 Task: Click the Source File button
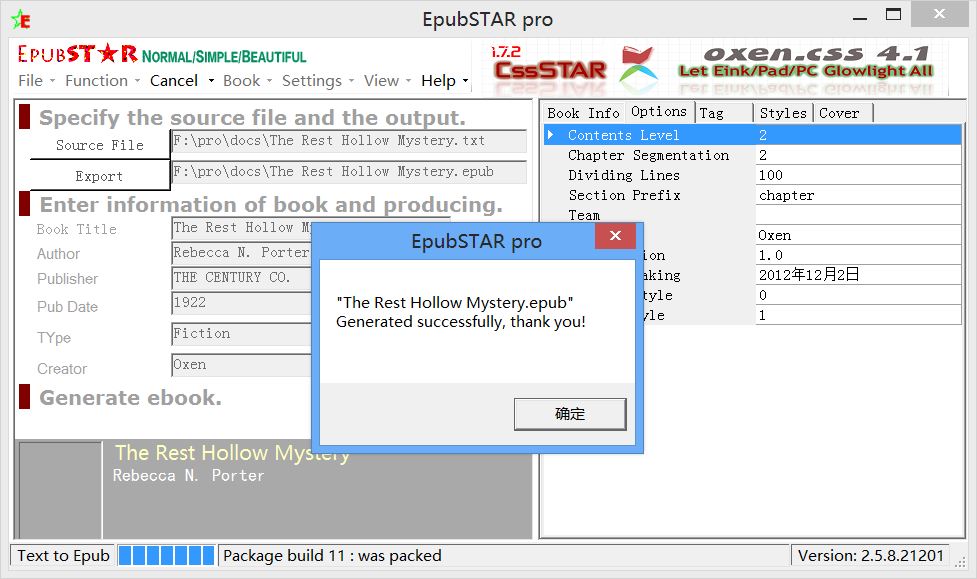[100, 145]
